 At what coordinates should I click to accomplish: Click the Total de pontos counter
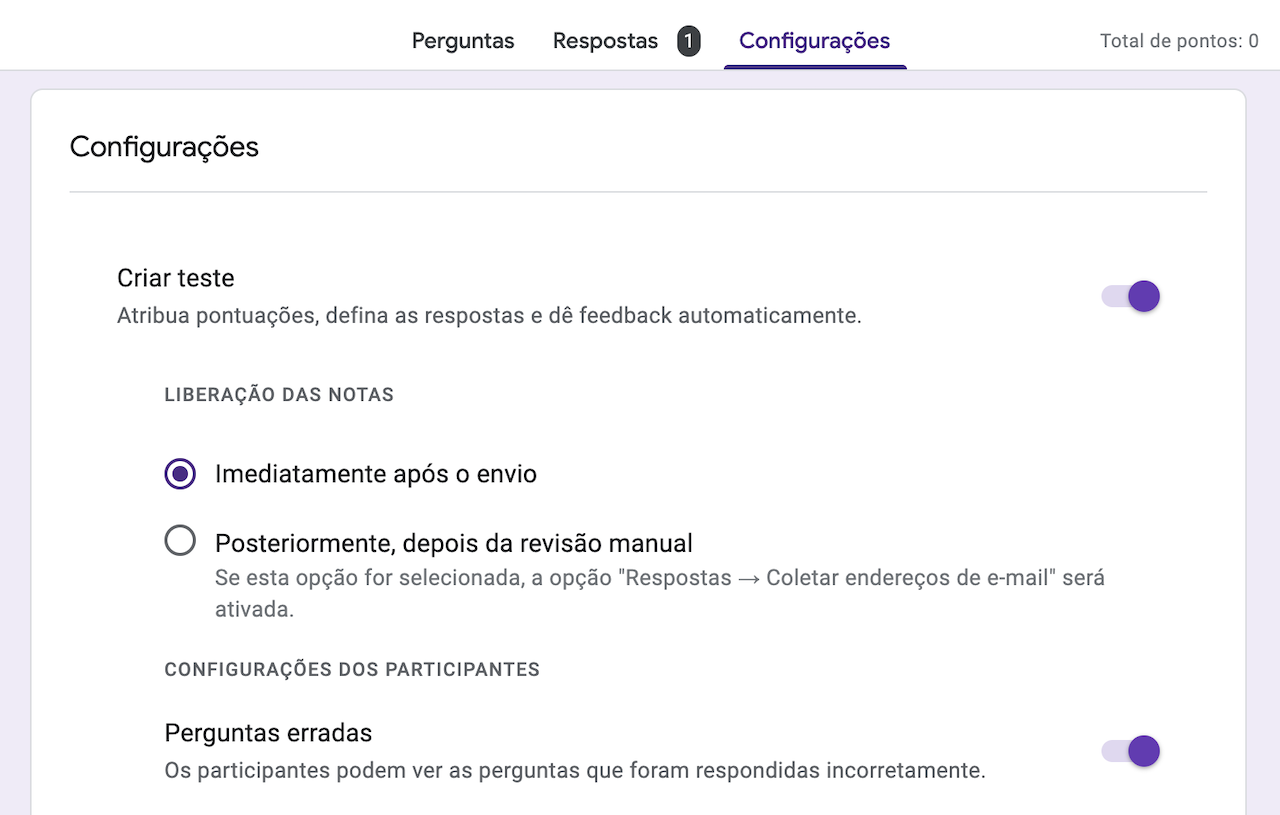(x=1178, y=41)
